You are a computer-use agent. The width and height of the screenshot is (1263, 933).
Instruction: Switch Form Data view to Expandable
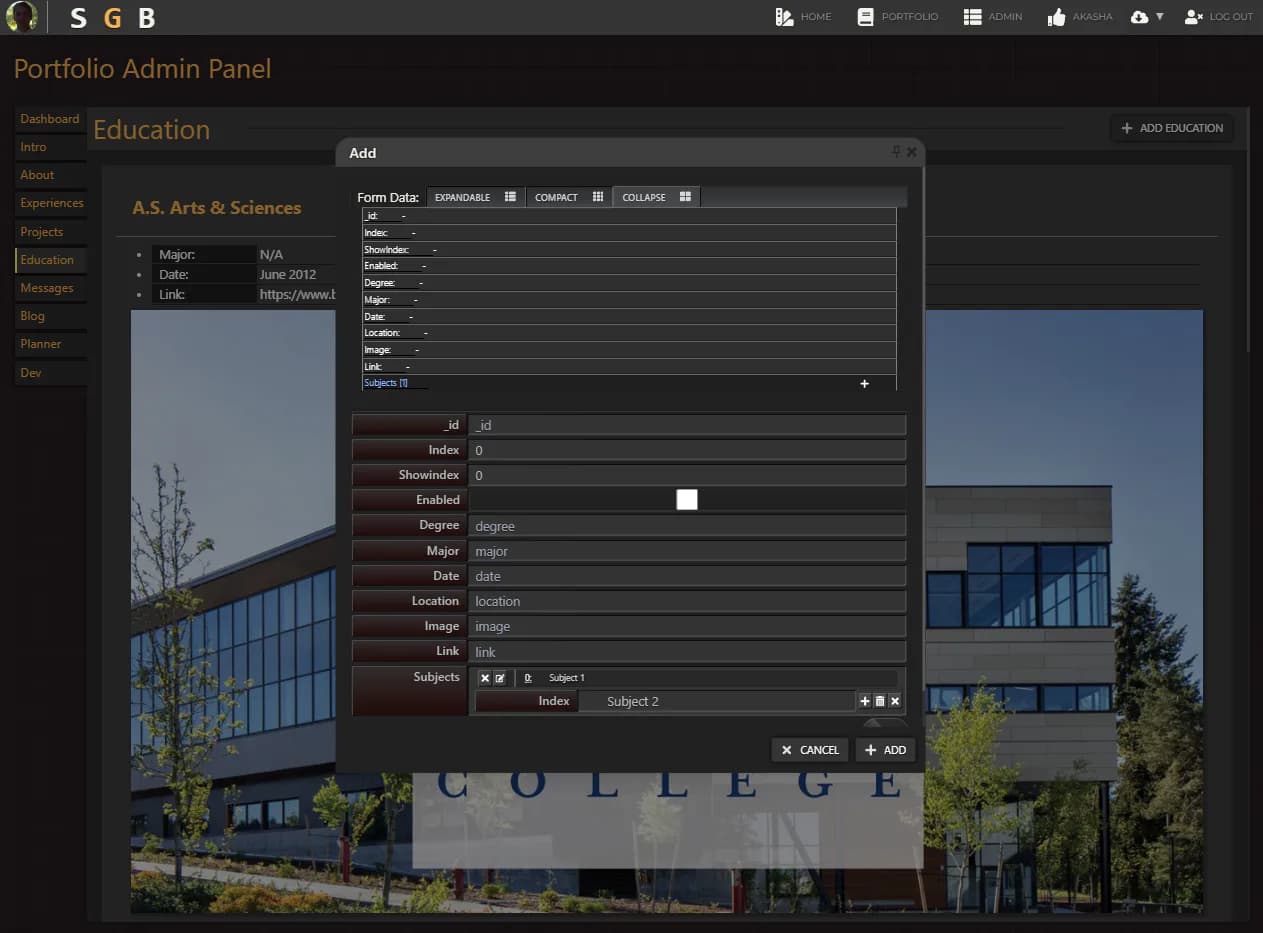[x=475, y=197]
